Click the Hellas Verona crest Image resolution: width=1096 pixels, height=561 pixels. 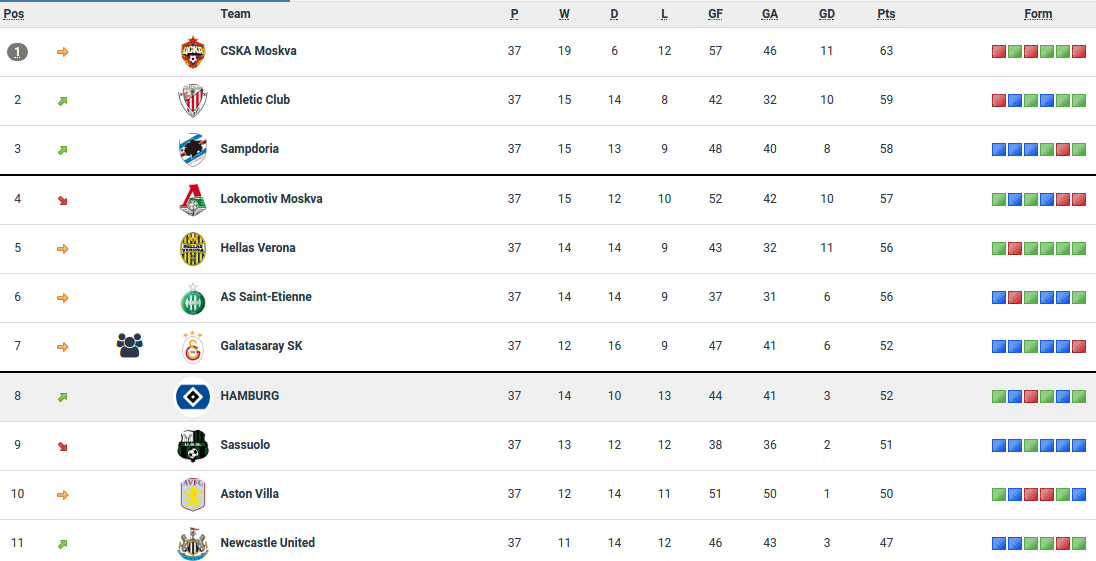(x=192, y=248)
